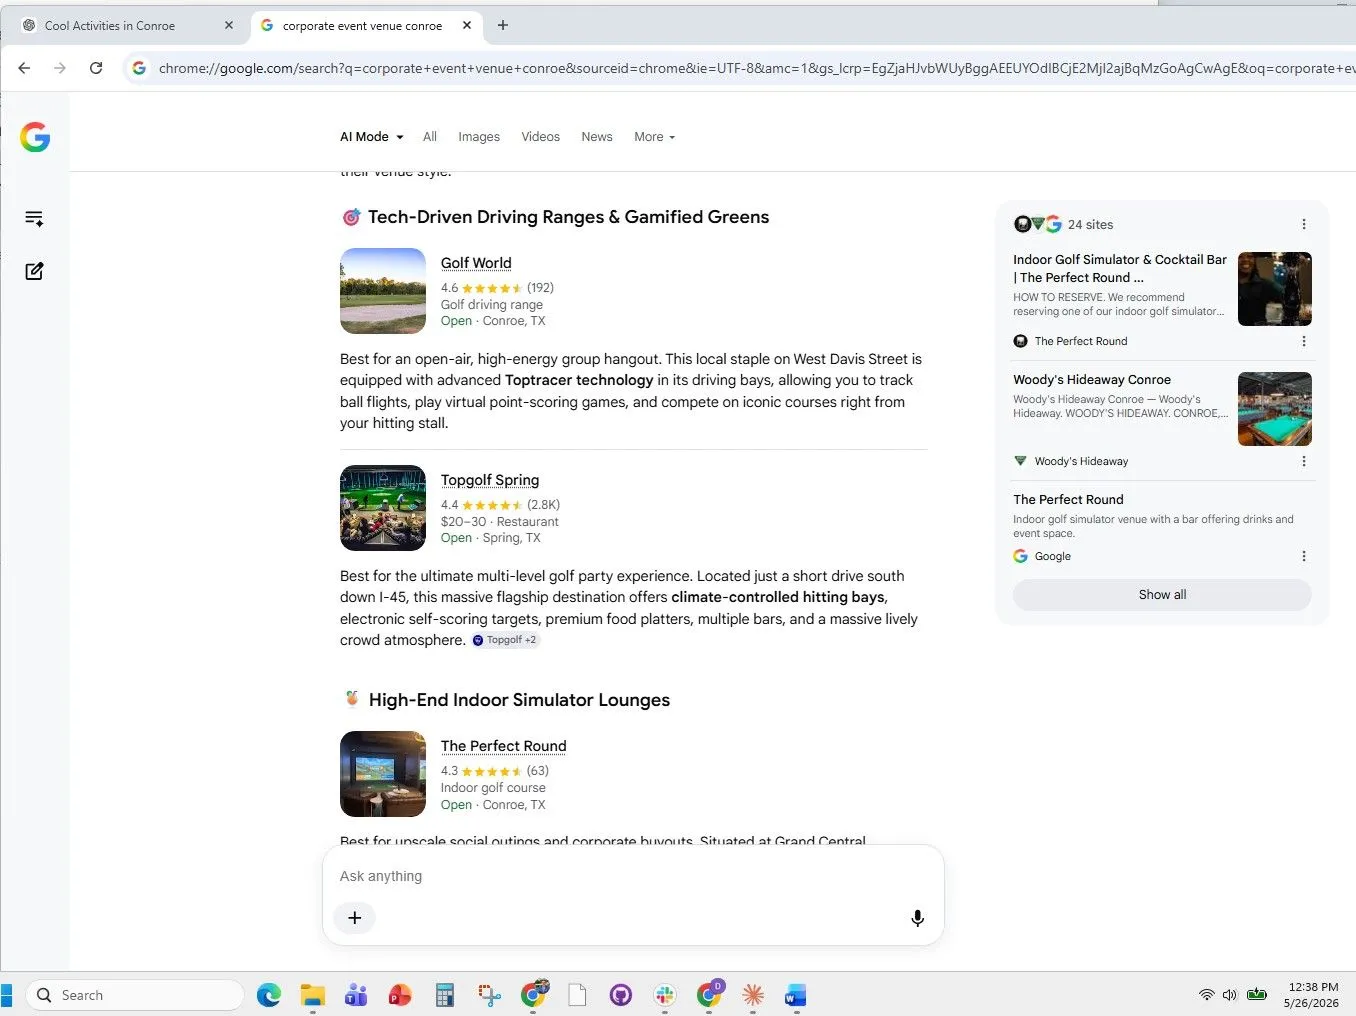
Task: Open the Golf World thumbnail photo
Action: pyautogui.click(x=383, y=291)
